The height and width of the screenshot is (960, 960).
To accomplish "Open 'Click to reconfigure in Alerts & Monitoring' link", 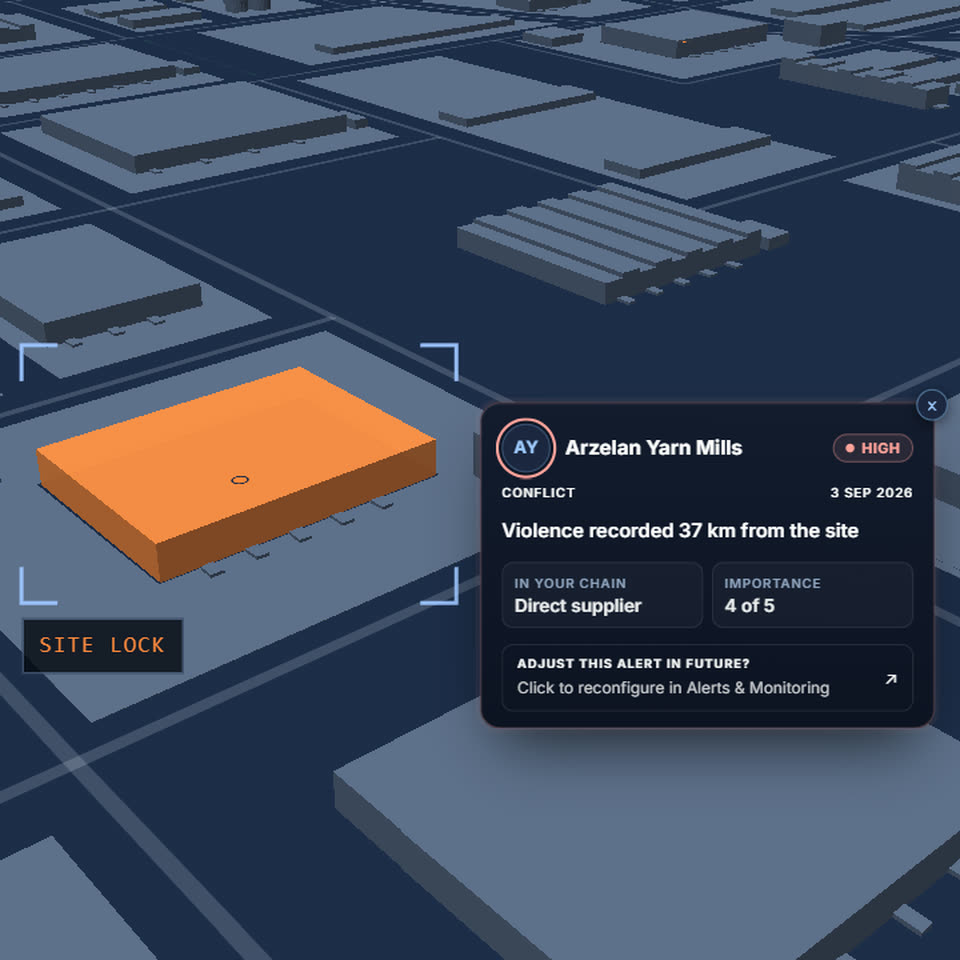I will tap(673, 688).
